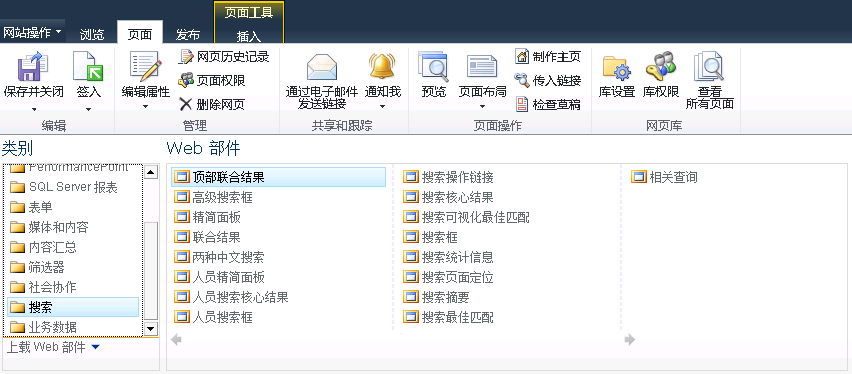Click the 签入 check-in icon
852x374 pixels.
[88, 66]
